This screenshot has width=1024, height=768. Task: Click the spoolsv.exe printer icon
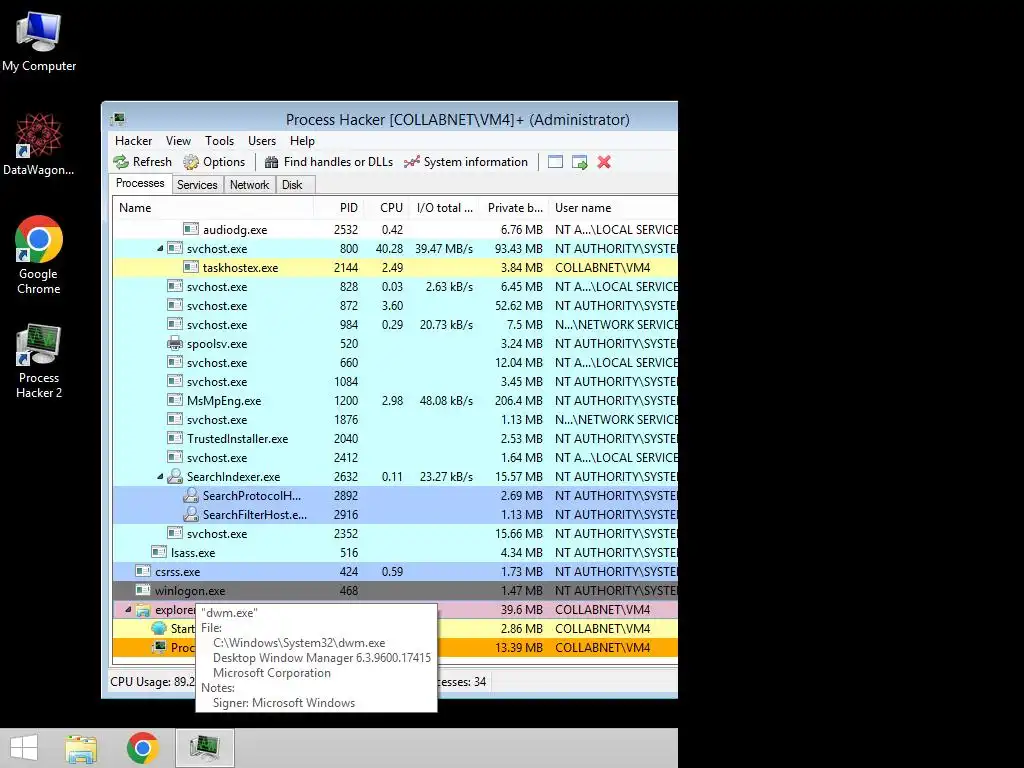175,344
